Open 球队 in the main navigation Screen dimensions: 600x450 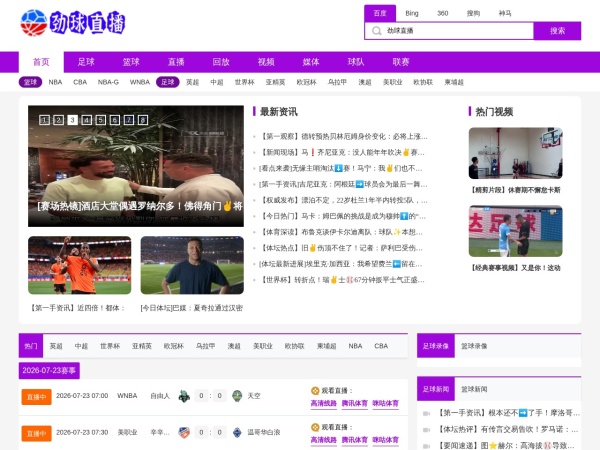pos(356,62)
